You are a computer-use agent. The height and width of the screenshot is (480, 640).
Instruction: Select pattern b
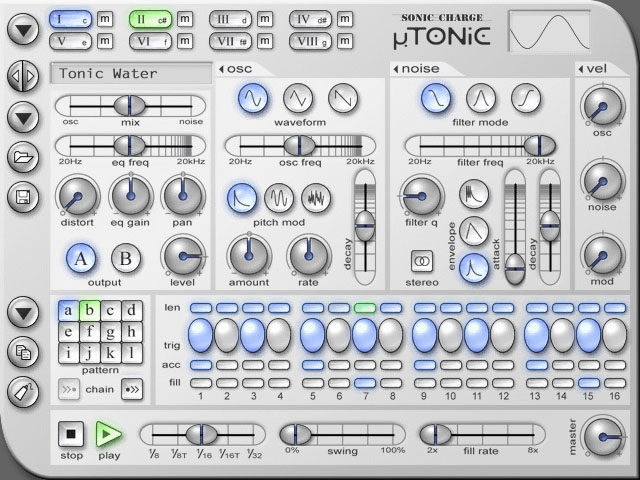(89, 311)
